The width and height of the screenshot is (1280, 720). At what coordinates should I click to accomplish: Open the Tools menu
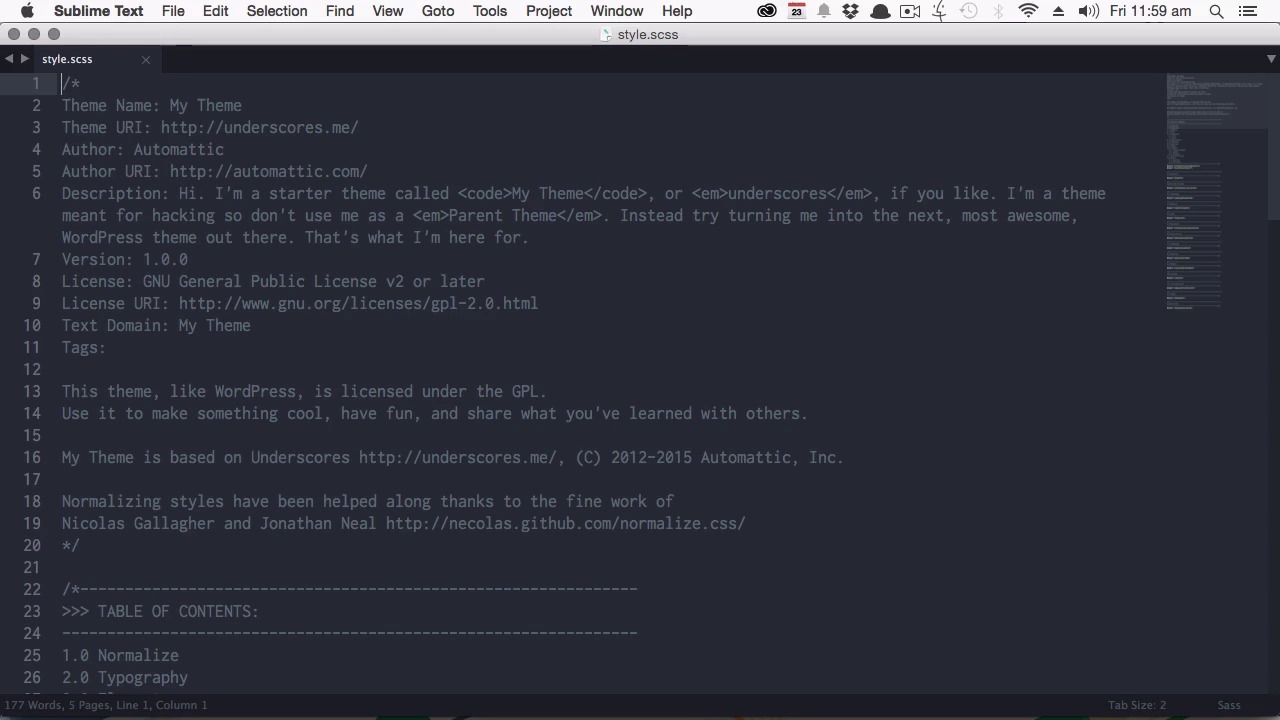point(490,11)
